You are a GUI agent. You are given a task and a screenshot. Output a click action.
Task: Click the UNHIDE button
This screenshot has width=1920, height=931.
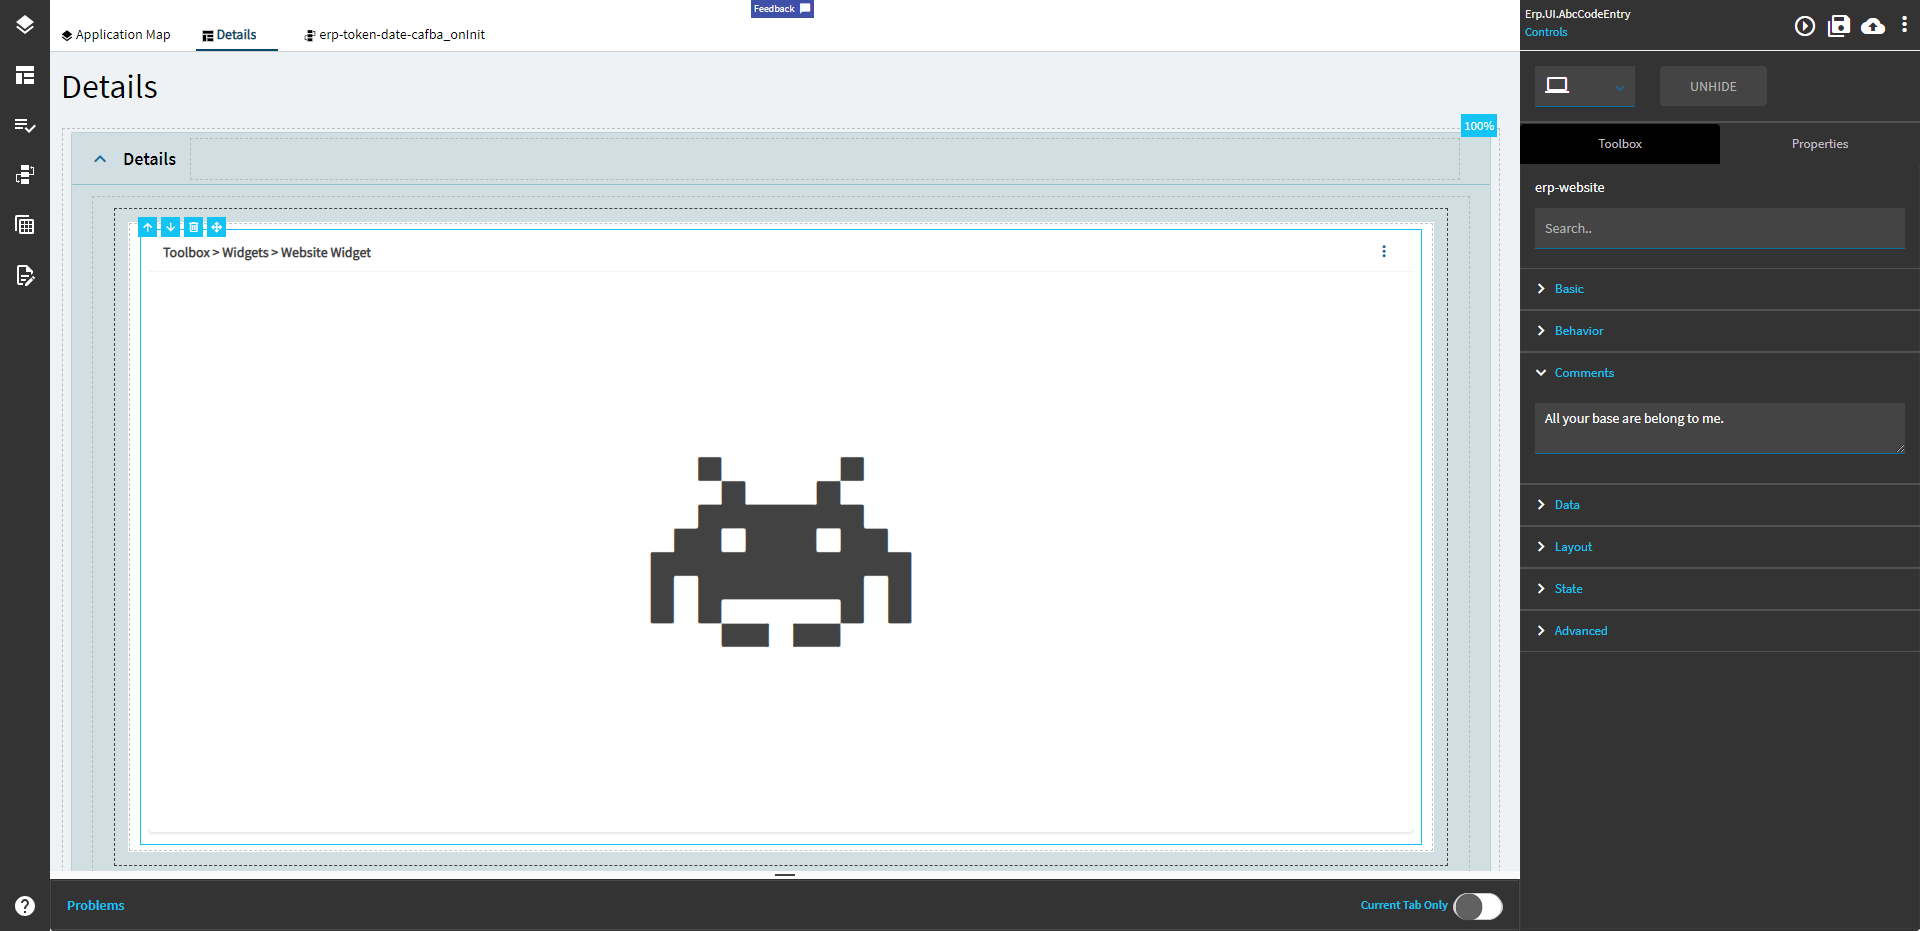tap(1713, 86)
